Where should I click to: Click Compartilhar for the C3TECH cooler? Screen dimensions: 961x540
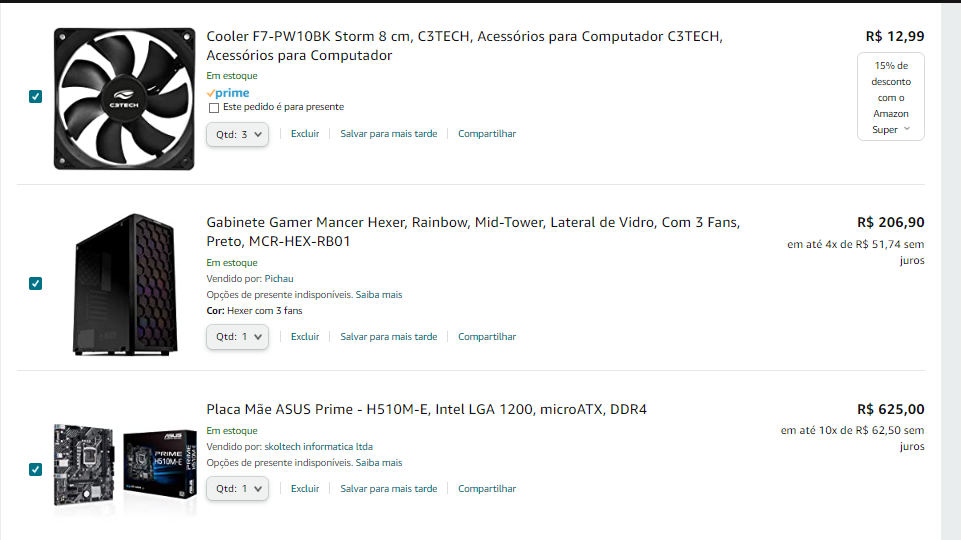point(487,134)
